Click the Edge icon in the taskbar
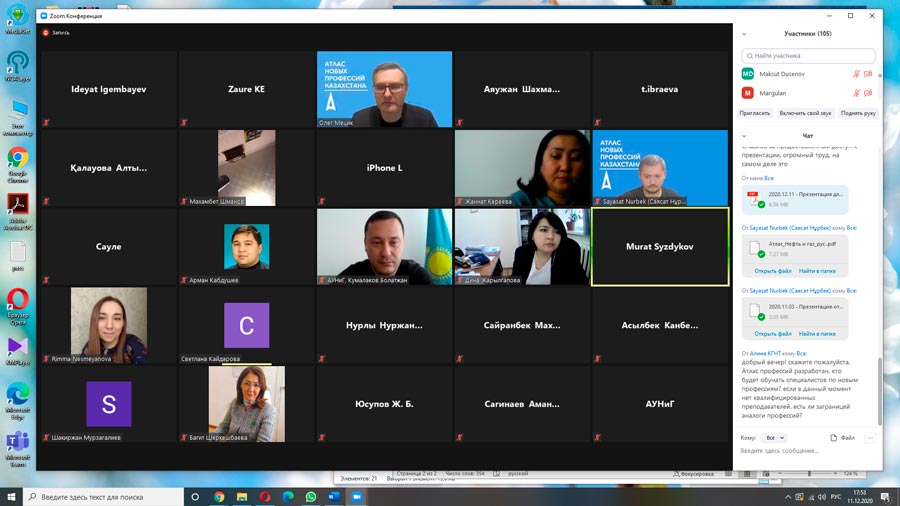The width and height of the screenshot is (900, 506). 288,497
